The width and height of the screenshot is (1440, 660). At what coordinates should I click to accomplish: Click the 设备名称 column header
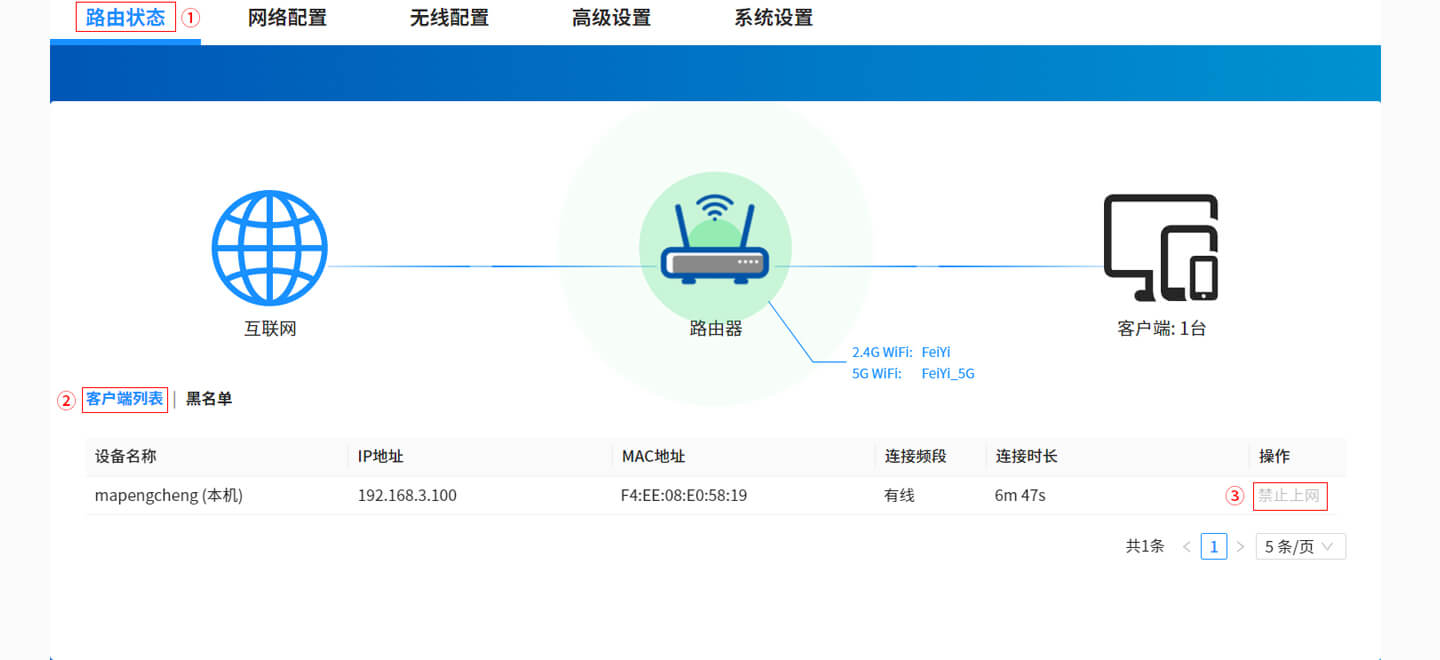(123, 456)
